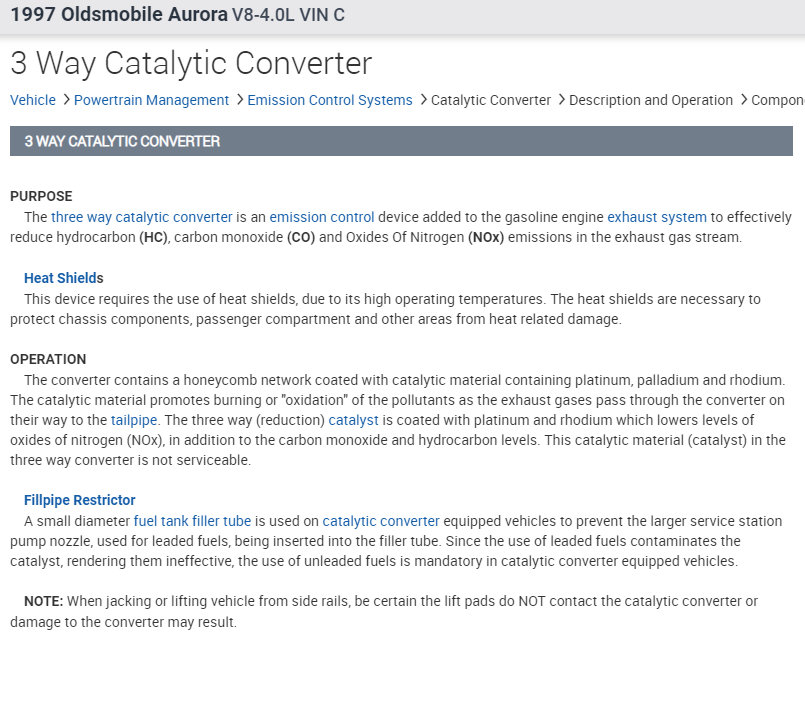This screenshot has width=805, height=715.
Task: Click the Heat Shields heading link
Action: pos(63,278)
